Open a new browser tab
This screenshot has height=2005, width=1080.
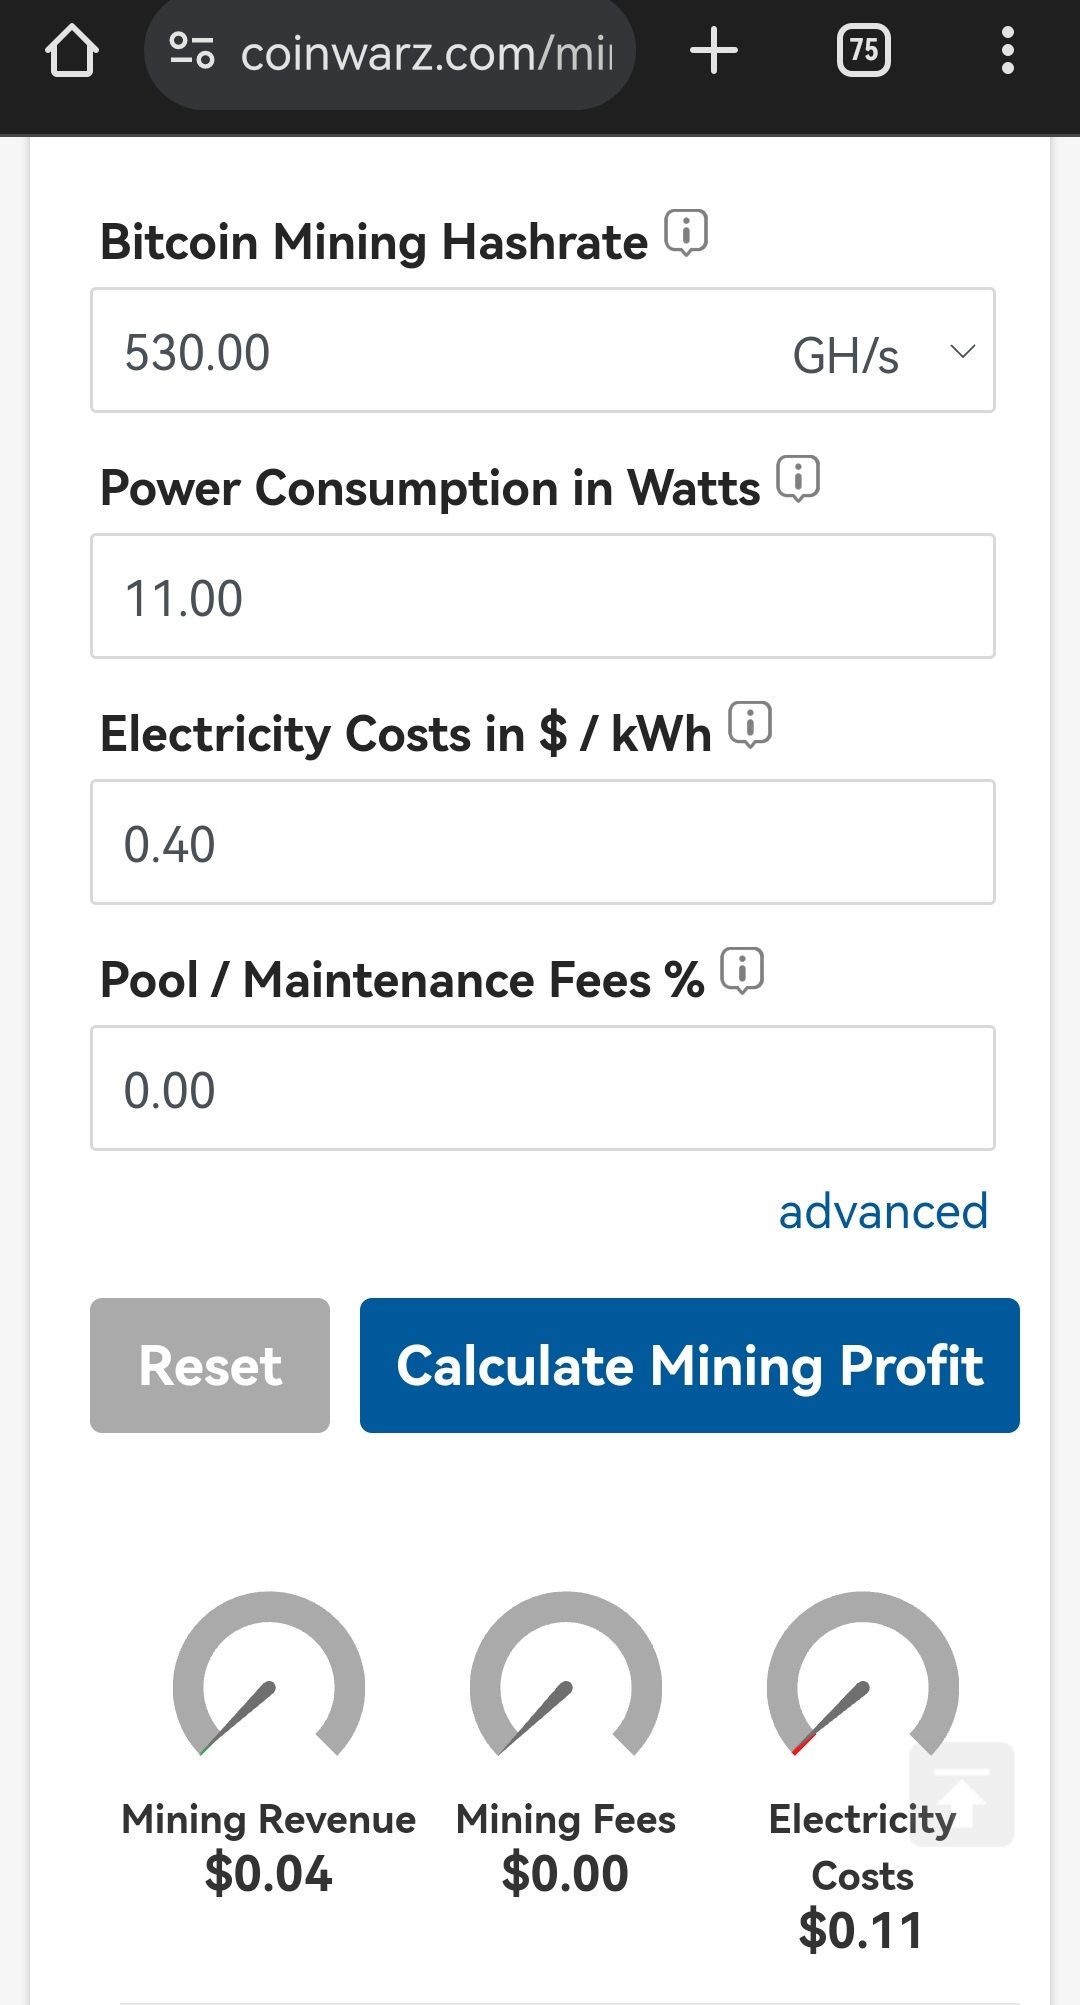(x=714, y=51)
